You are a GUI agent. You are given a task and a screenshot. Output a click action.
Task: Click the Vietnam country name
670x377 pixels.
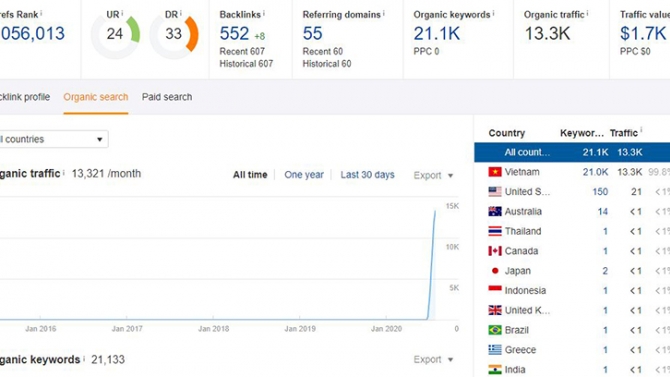(522, 172)
